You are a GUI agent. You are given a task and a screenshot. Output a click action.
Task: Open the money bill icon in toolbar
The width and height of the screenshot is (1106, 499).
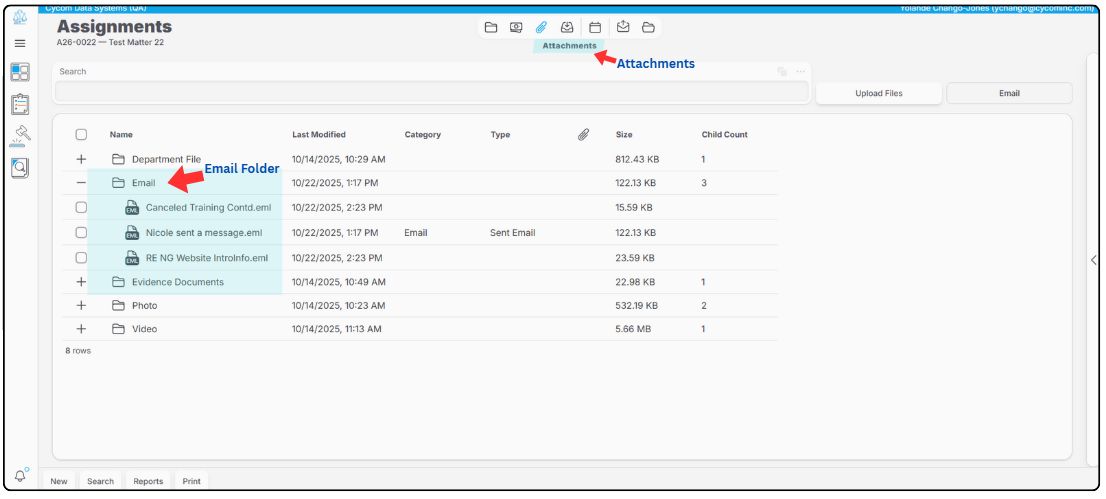coord(516,28)
